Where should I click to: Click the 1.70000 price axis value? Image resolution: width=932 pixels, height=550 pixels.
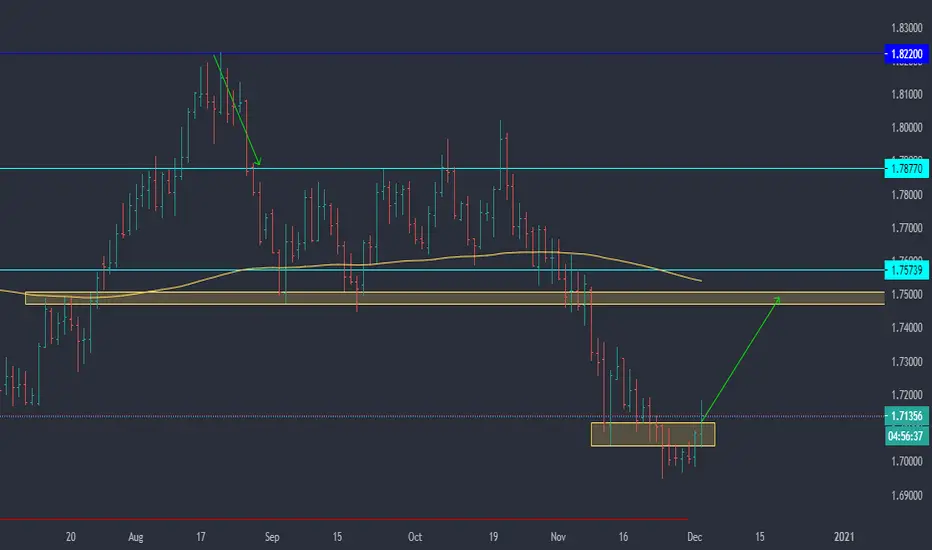[906, 461]
